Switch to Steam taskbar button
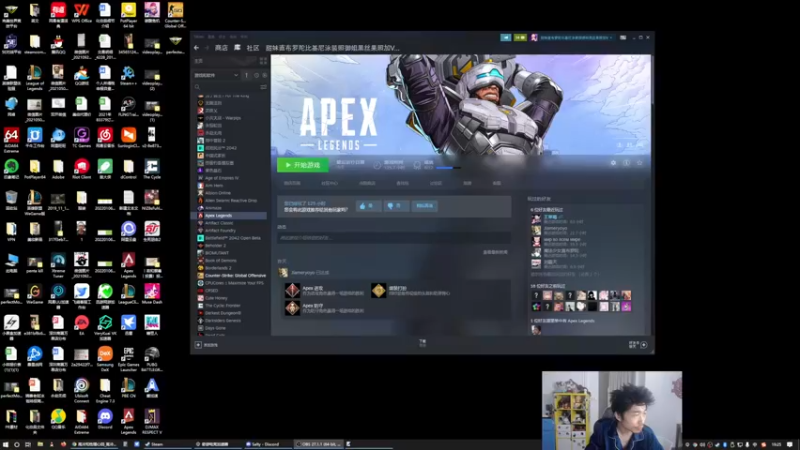Viewport: 800px width, 450px height. tap(166, 444)
